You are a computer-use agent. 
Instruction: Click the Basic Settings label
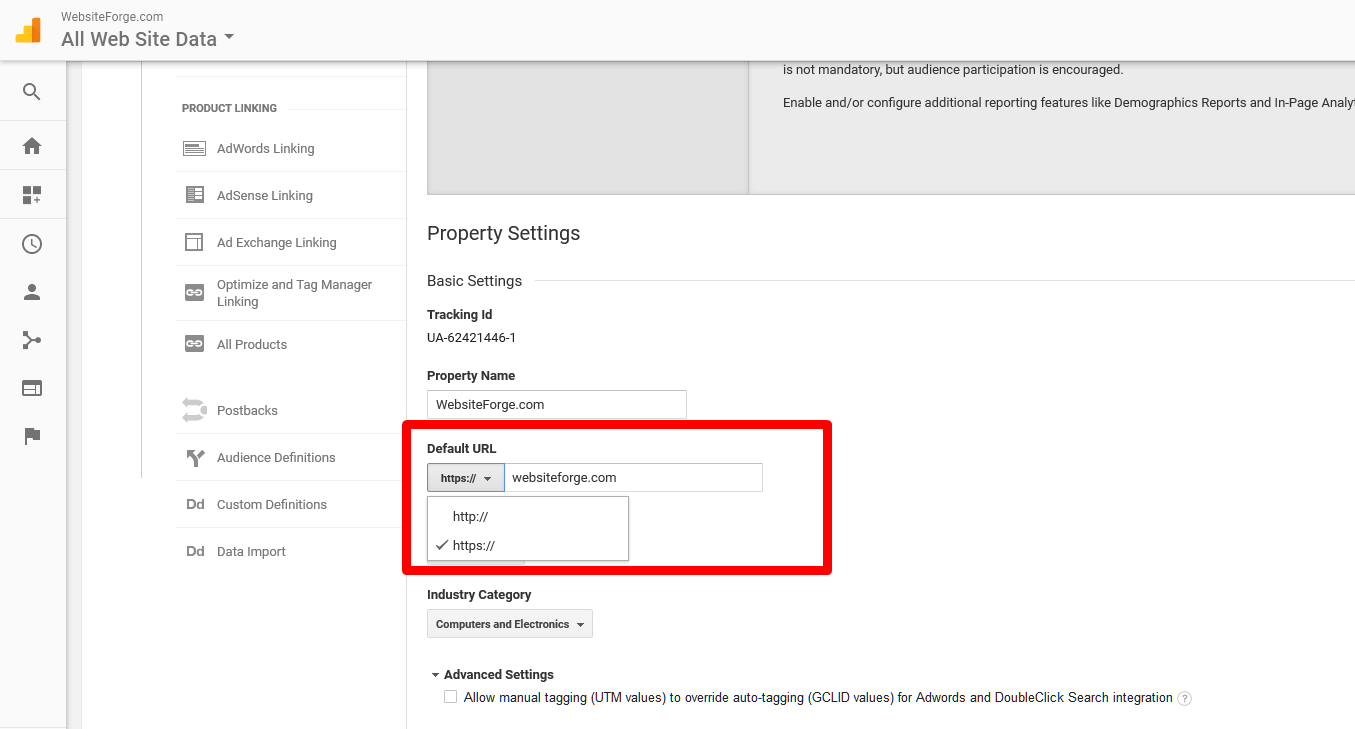474,281
